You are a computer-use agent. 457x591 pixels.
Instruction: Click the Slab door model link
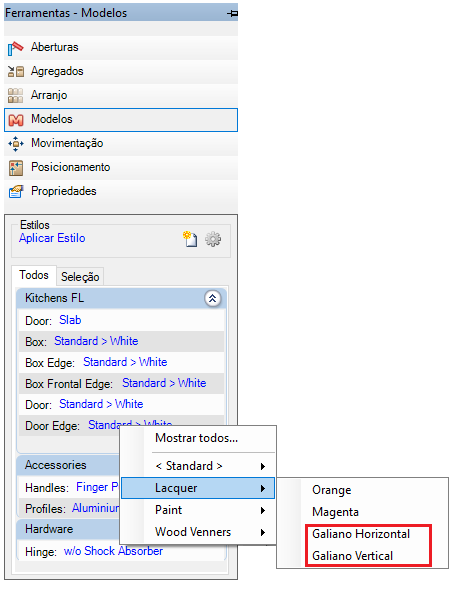pyautogui.click(x=70, y=320)
